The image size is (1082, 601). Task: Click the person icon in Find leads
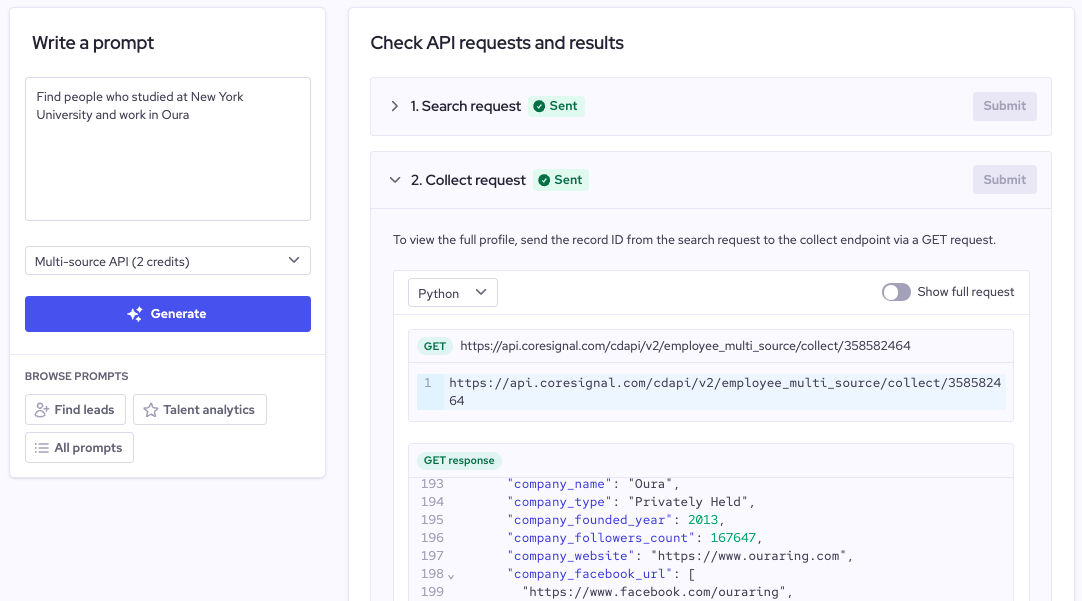42,410
